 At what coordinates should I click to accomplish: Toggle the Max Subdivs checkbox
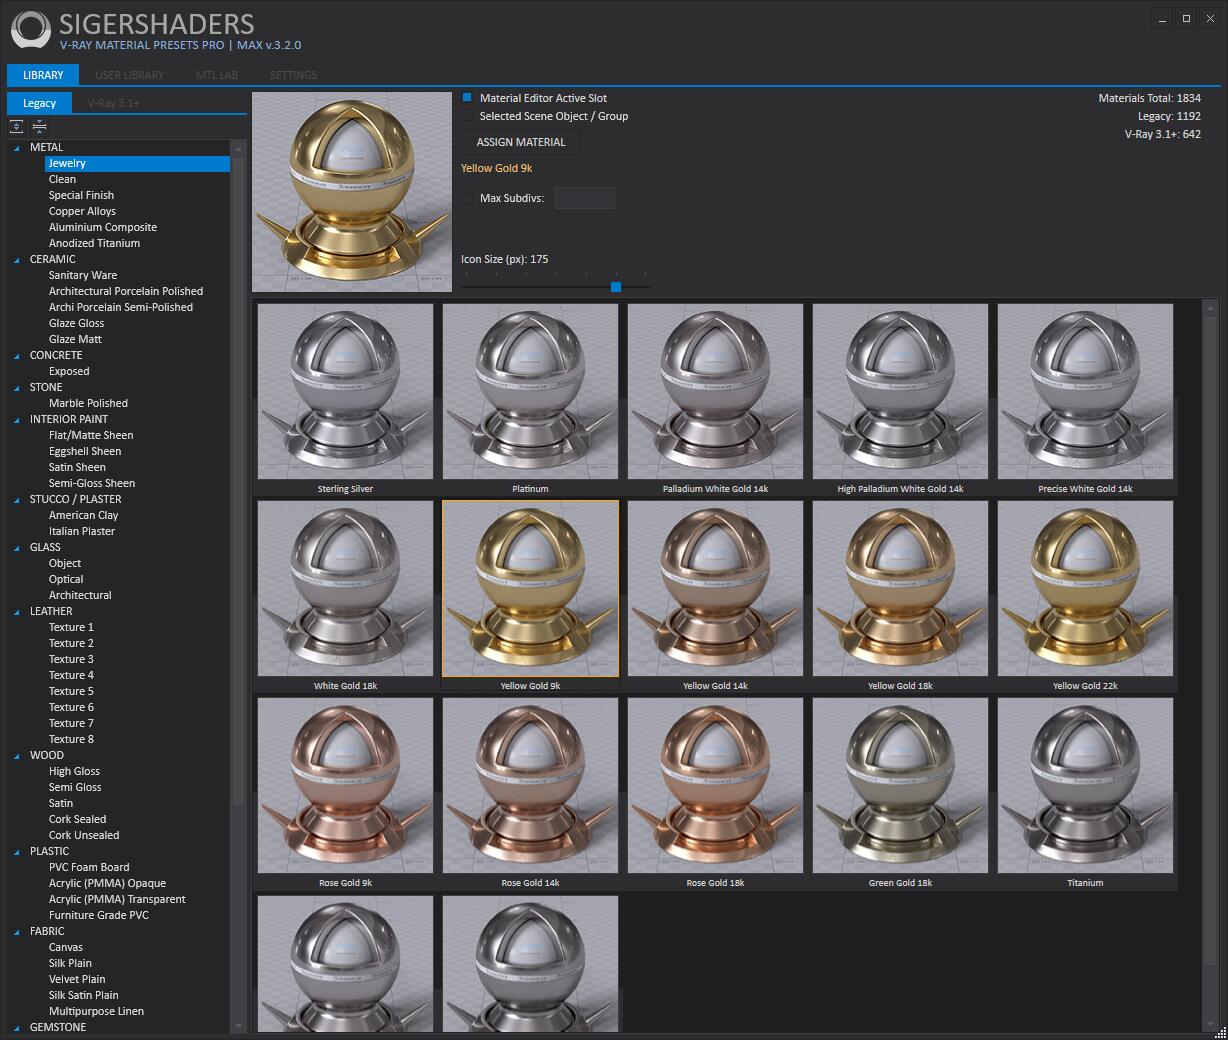[x=467, y=198]
